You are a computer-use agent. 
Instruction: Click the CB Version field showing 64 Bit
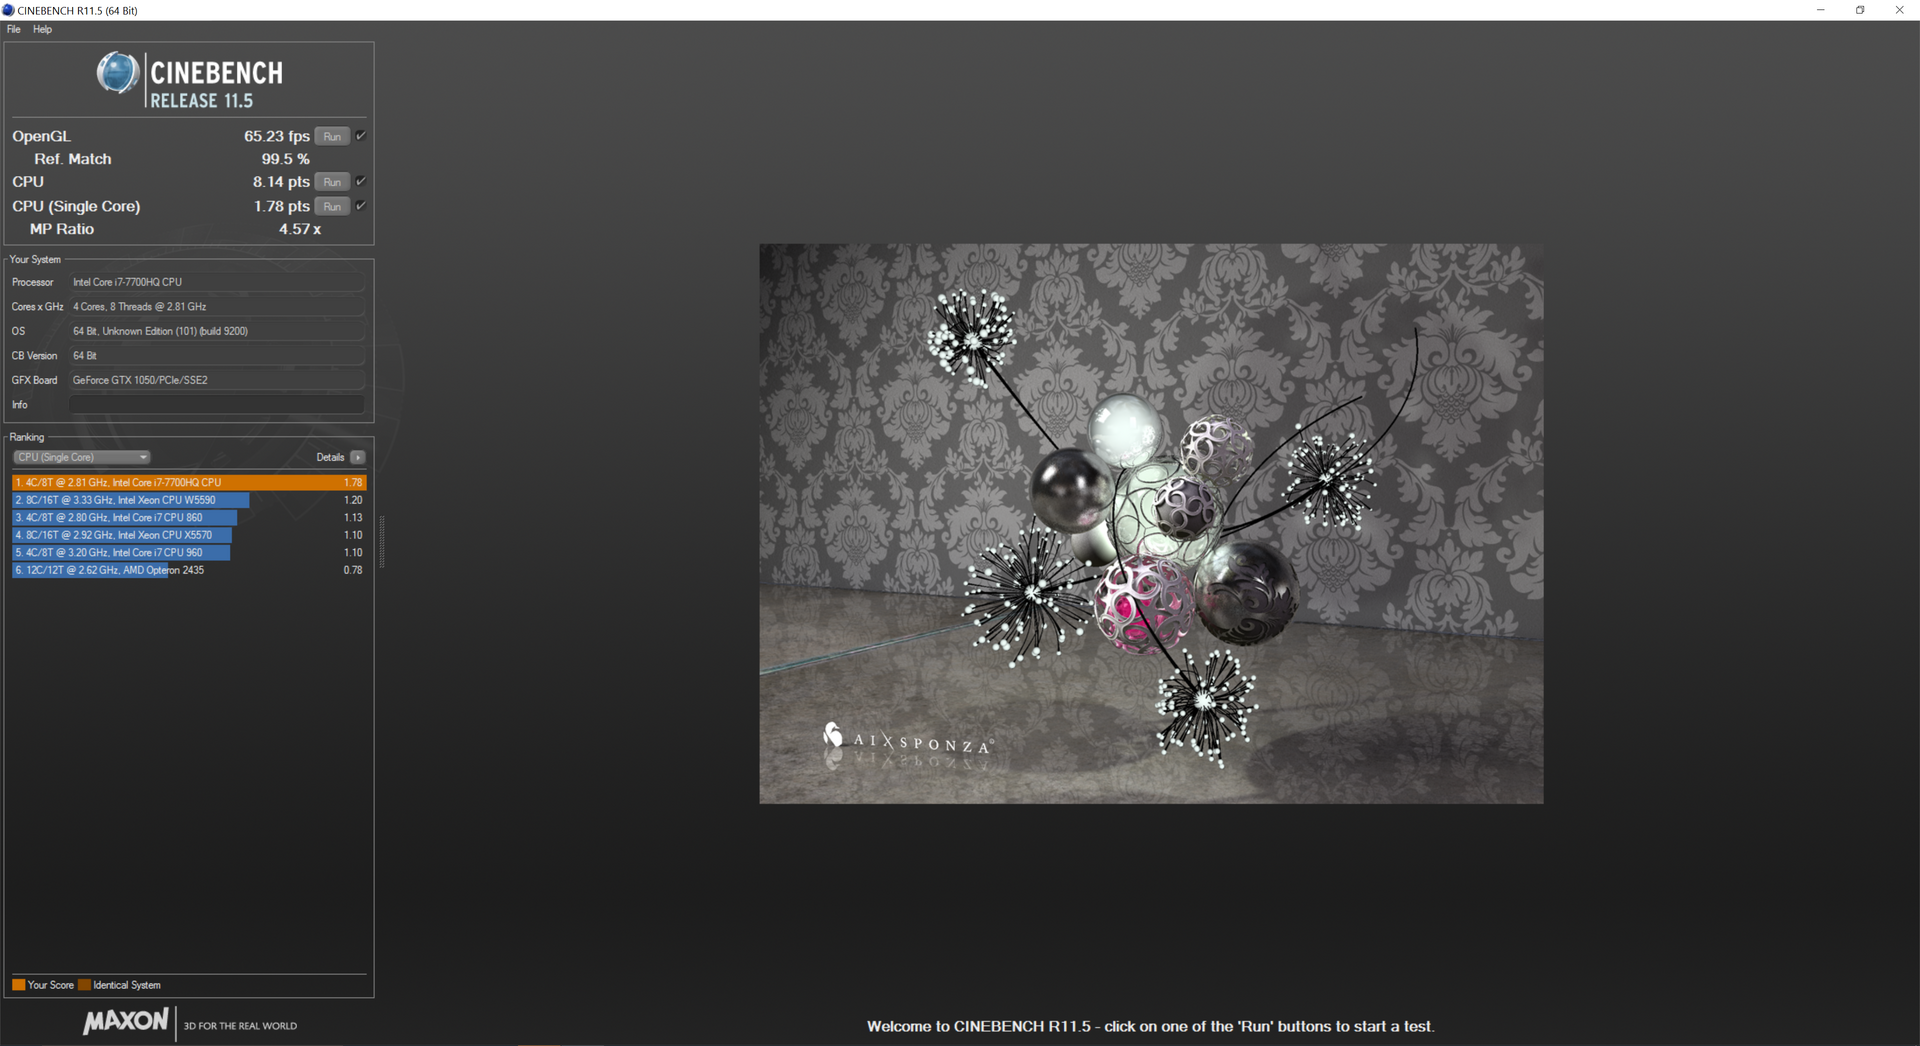click(217, 356)
